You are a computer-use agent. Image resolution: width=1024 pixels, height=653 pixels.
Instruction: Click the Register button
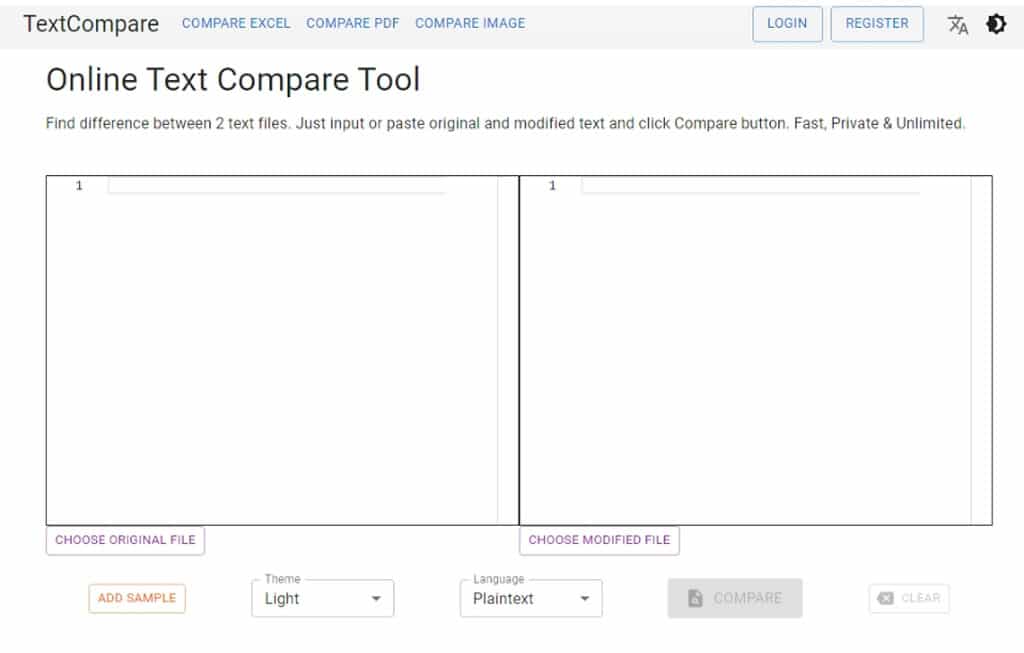pyautogui.click(x=877, y=24)
